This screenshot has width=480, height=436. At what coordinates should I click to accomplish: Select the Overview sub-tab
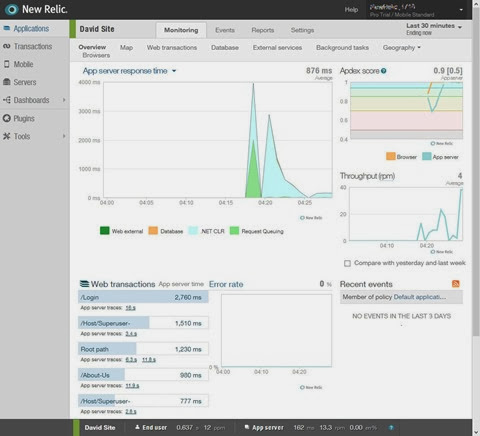(x=92, y=47)
